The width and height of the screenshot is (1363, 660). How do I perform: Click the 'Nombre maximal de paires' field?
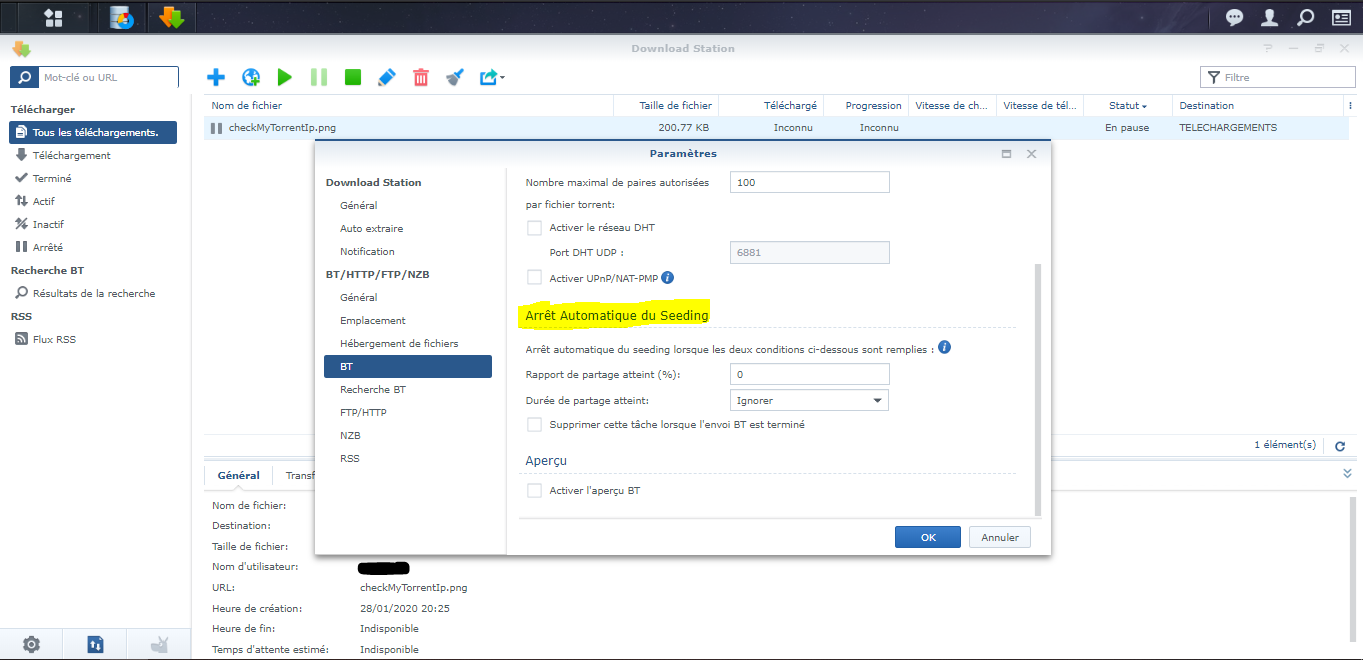[x=810, y=182]
